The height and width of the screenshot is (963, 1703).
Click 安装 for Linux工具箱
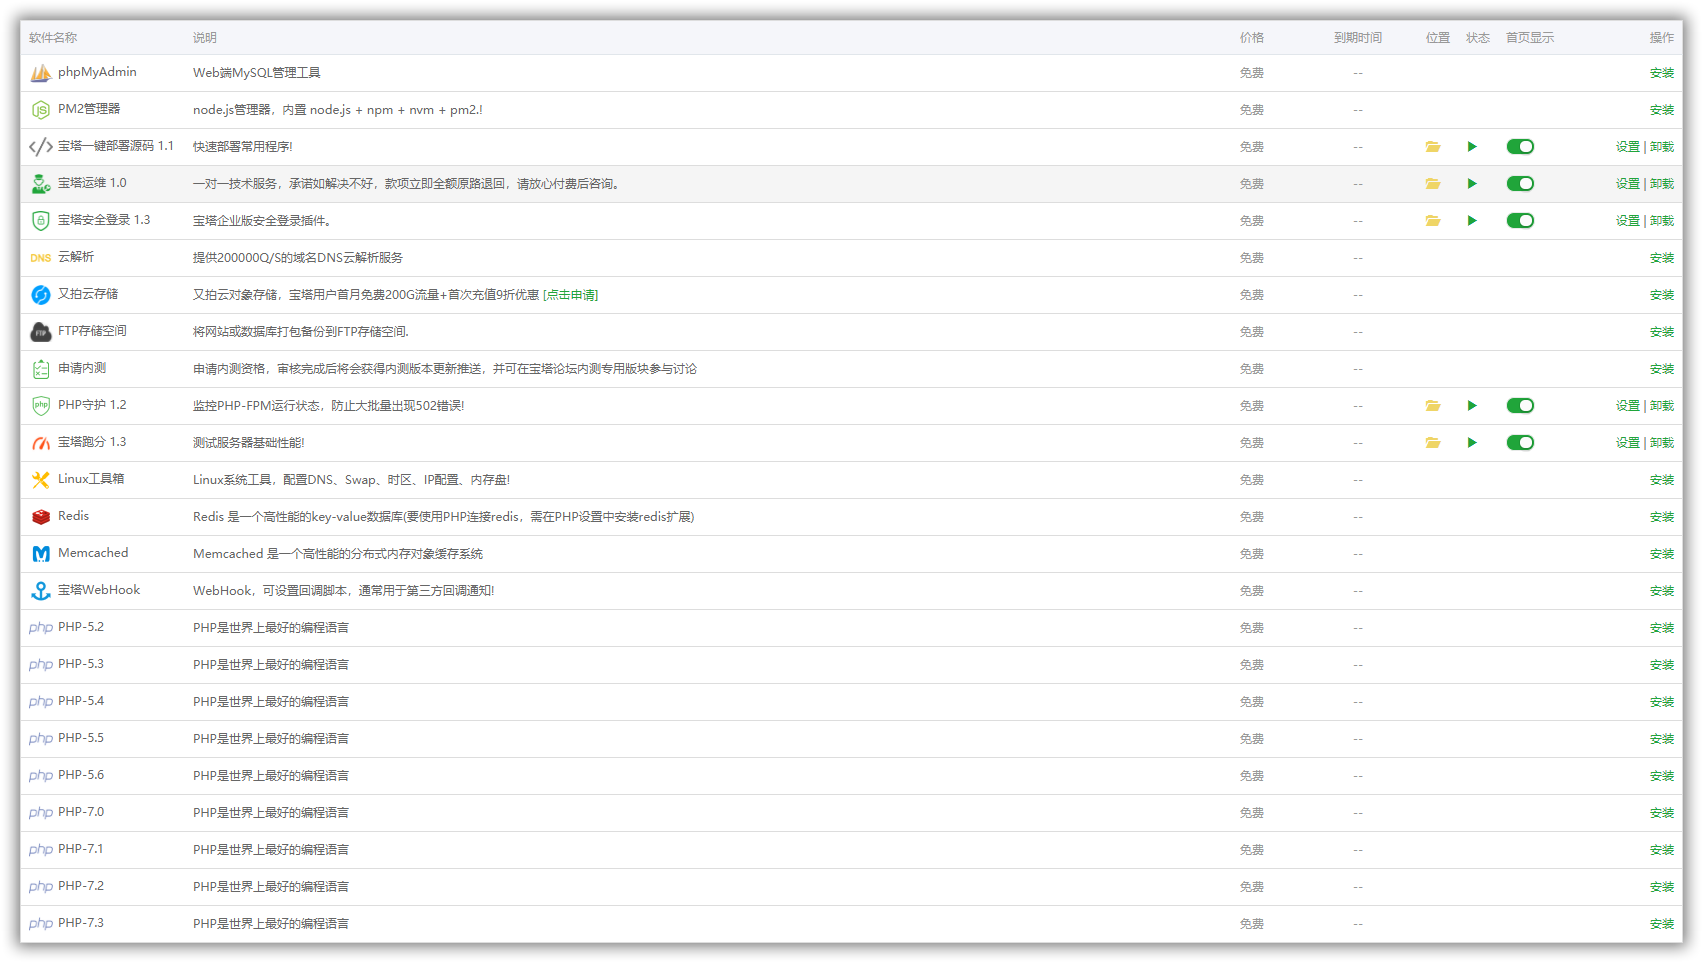[x=1662, y=480]
